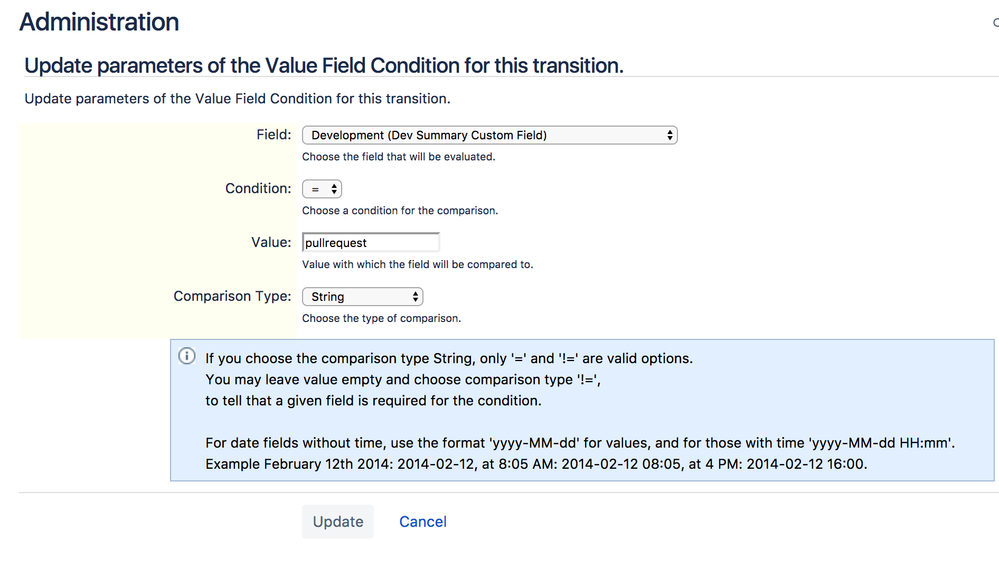The width and height of the screenshot is (999, 588).
Task: Click the date format example line in the info box
Action: point(536,464)
